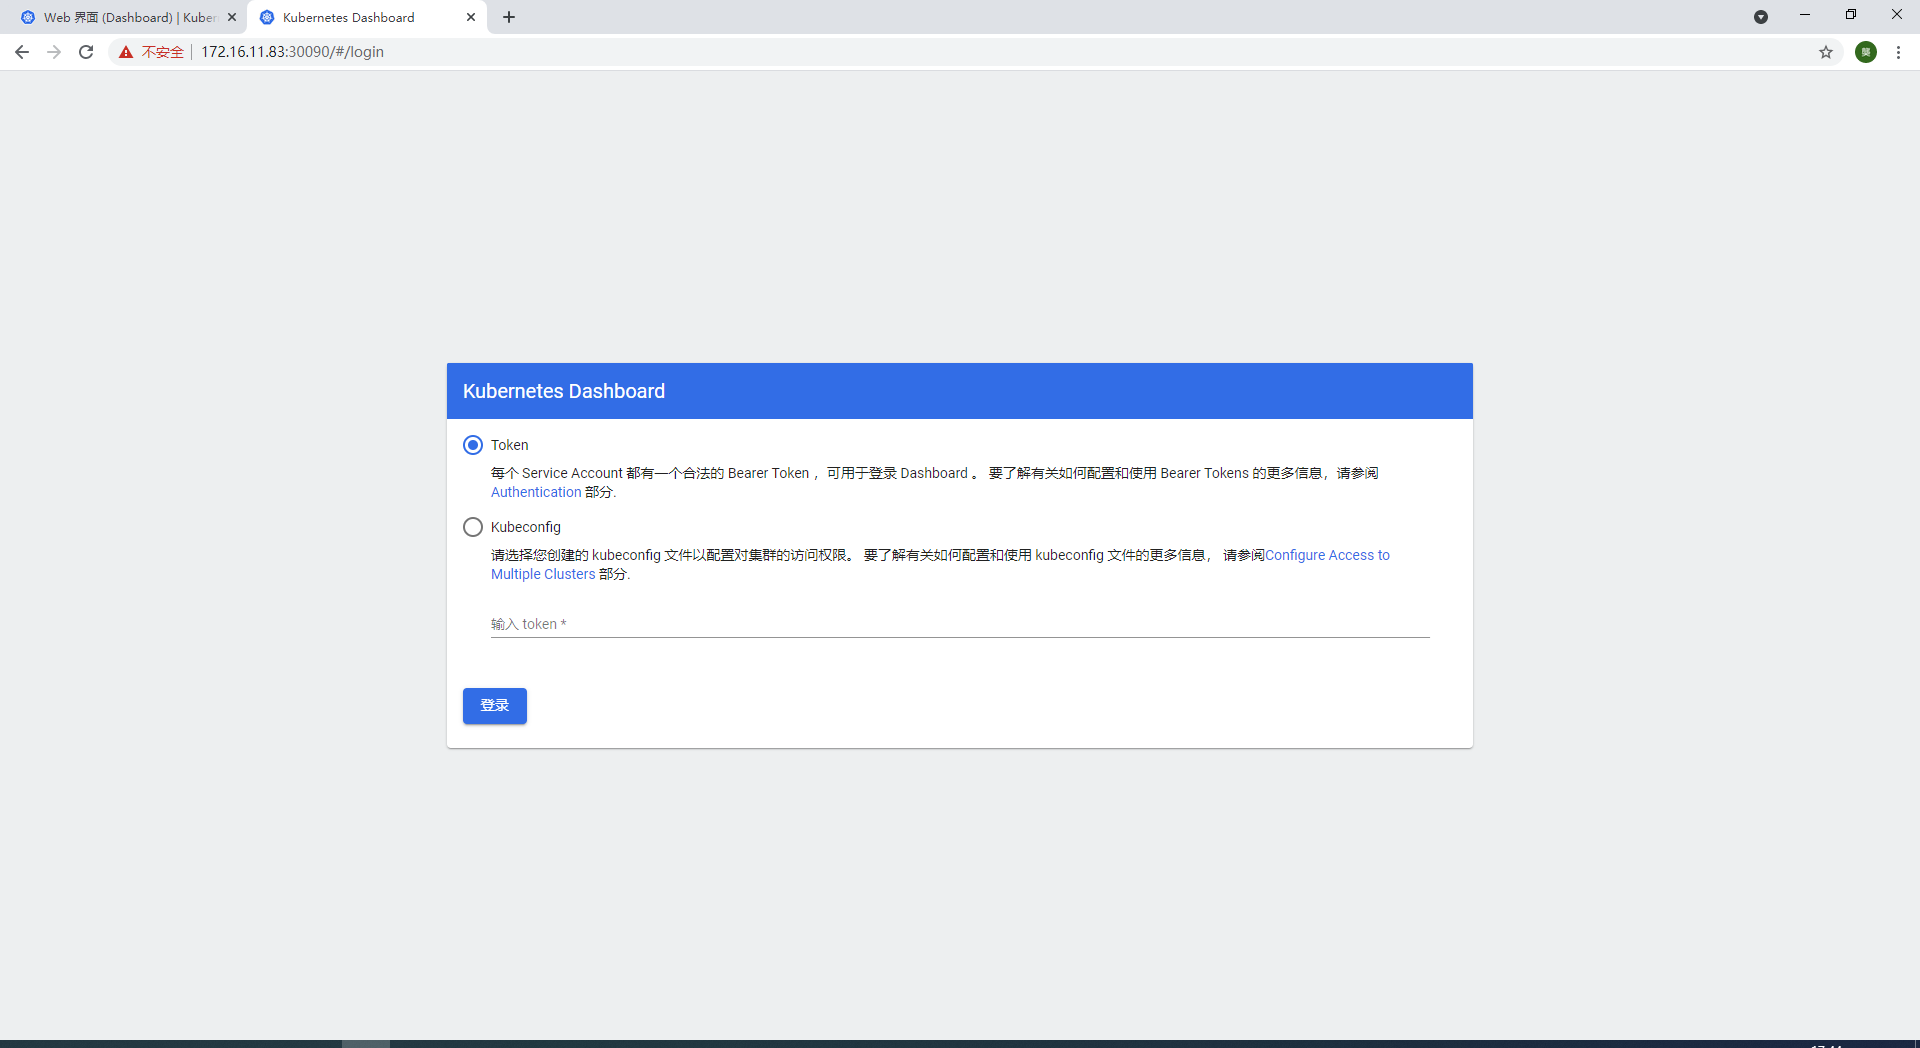Open the Authentication link
1920x1048 pixels.
point(536,492)
